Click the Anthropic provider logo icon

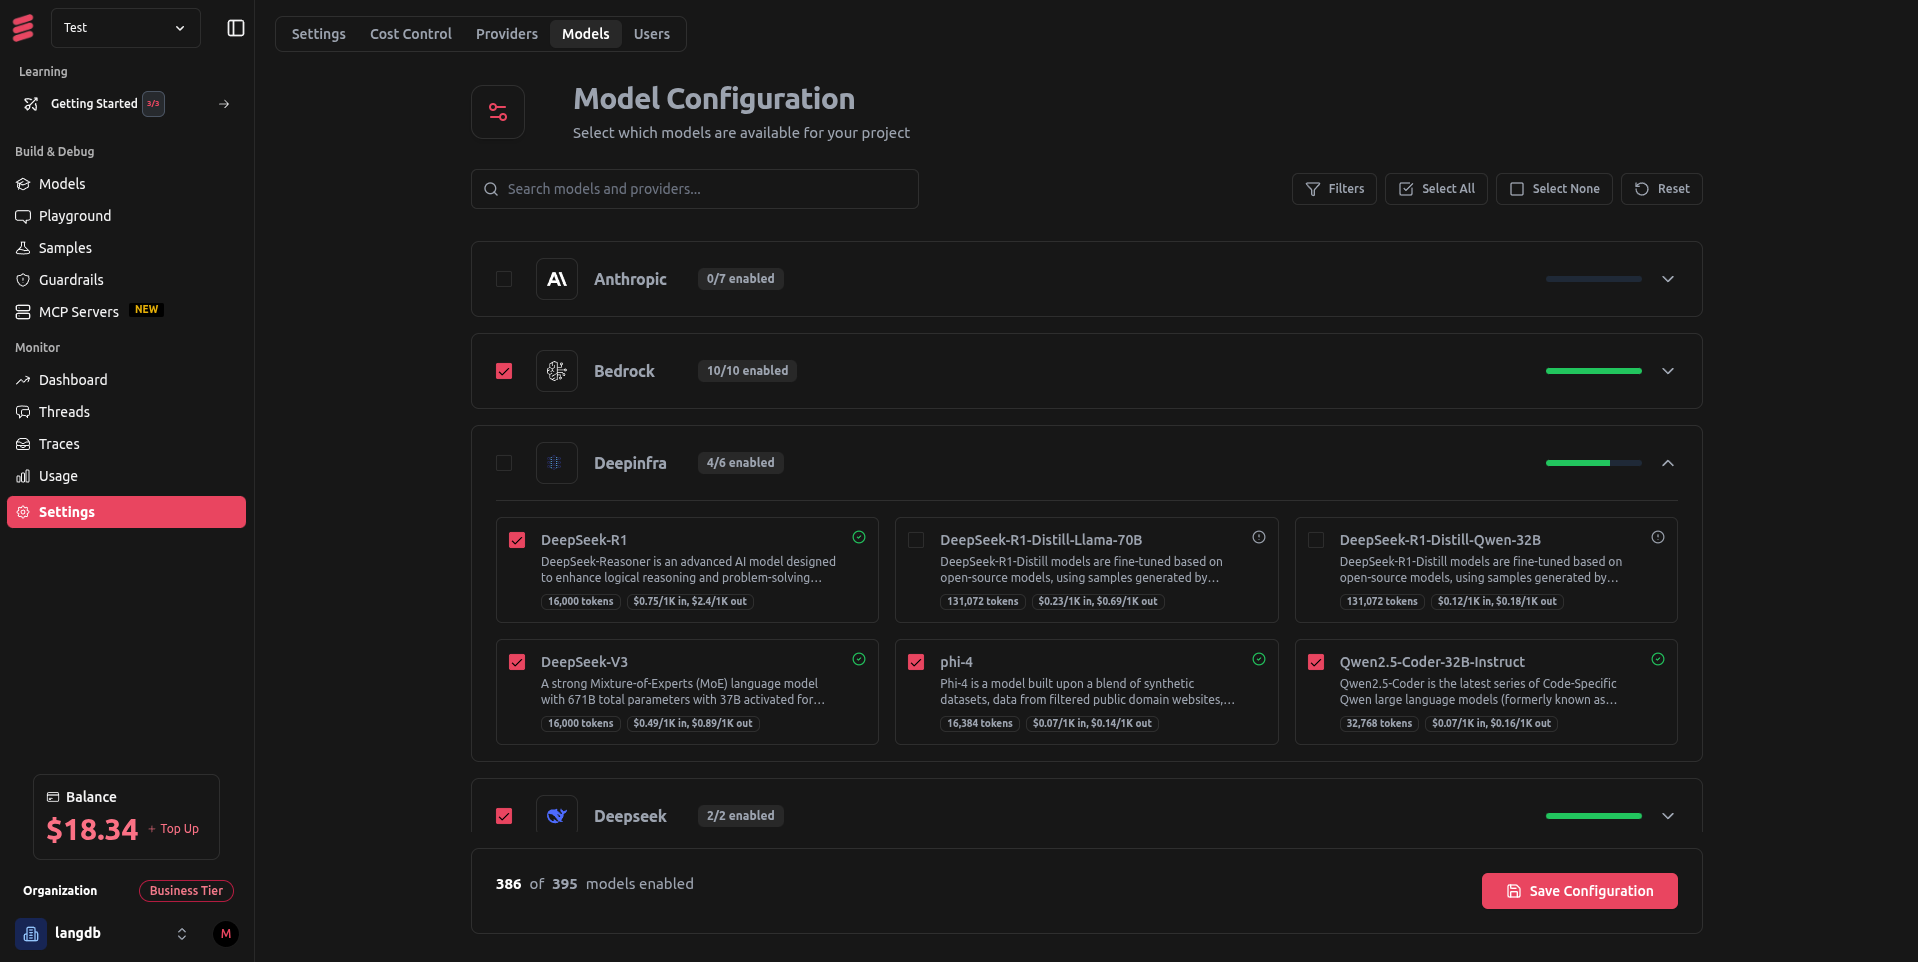[x=557, y=279]
